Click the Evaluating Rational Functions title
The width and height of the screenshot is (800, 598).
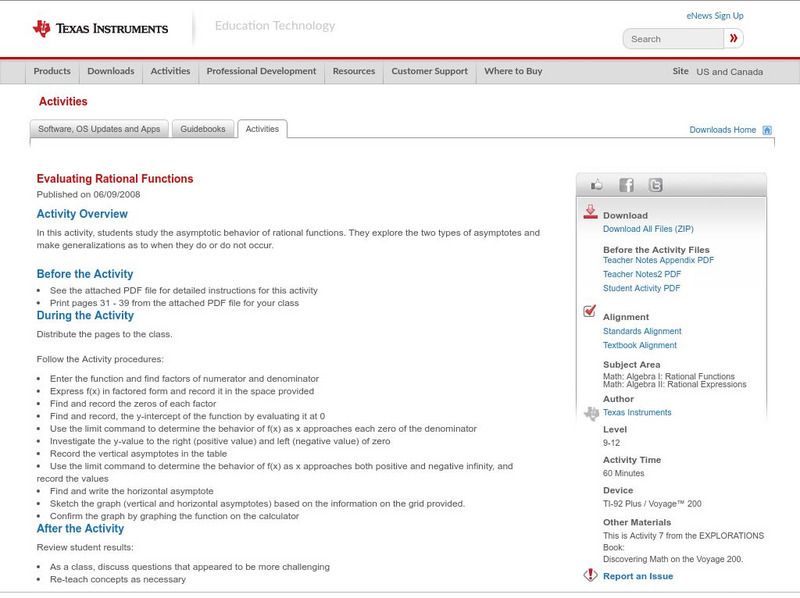115,179
